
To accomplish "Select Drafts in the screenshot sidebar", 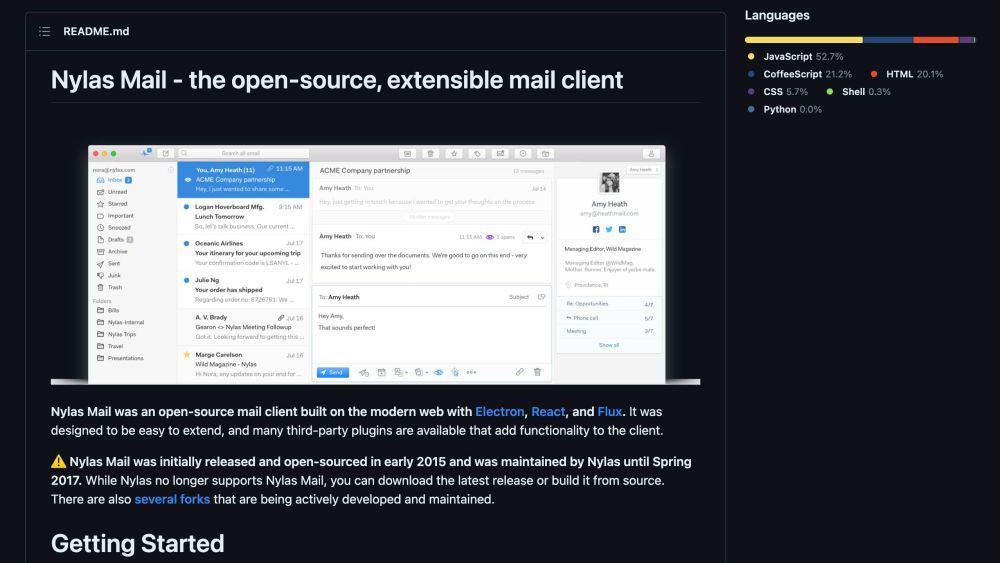I will (x=115, y=240).
